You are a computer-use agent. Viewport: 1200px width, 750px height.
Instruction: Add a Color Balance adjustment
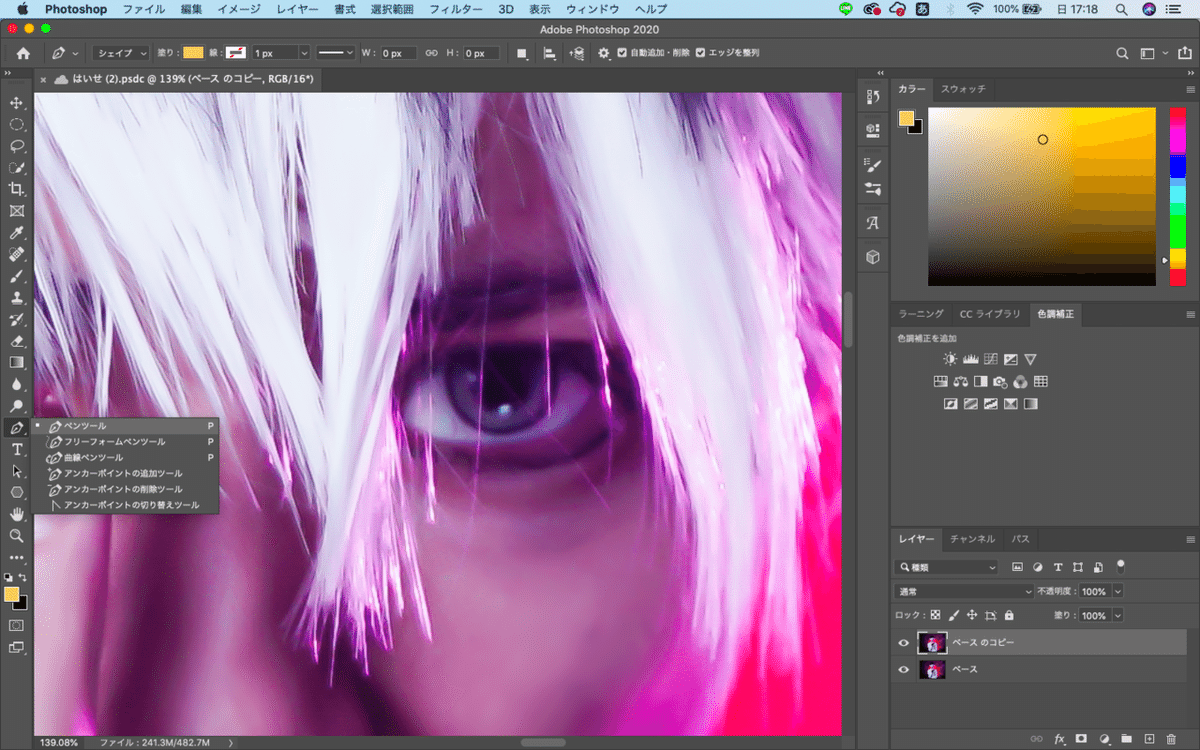(x=960, y=381)
